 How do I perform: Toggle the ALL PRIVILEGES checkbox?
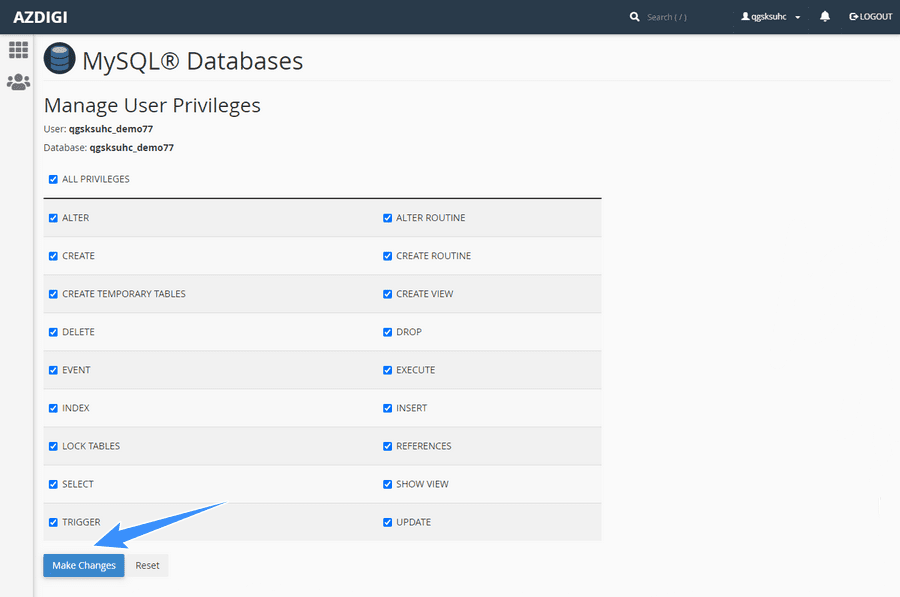coord(53,179)
